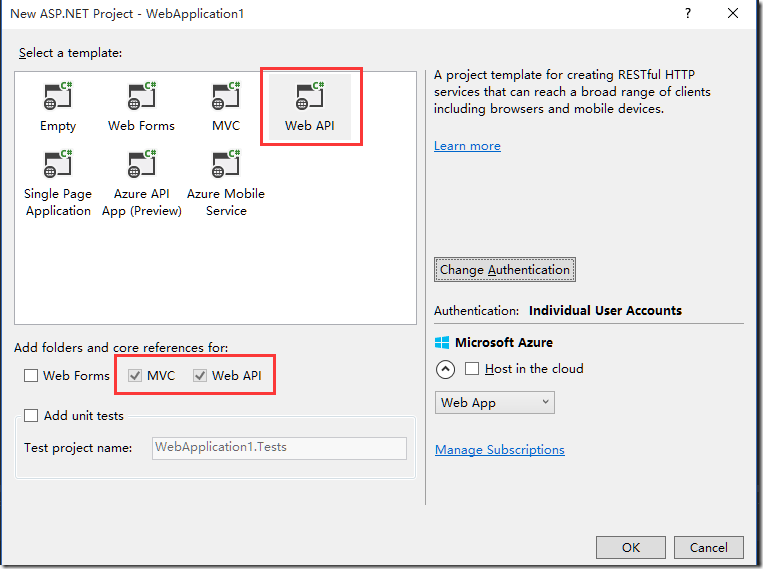Click the Change Authentication button
763x569 pixels.
coord(505,270)
